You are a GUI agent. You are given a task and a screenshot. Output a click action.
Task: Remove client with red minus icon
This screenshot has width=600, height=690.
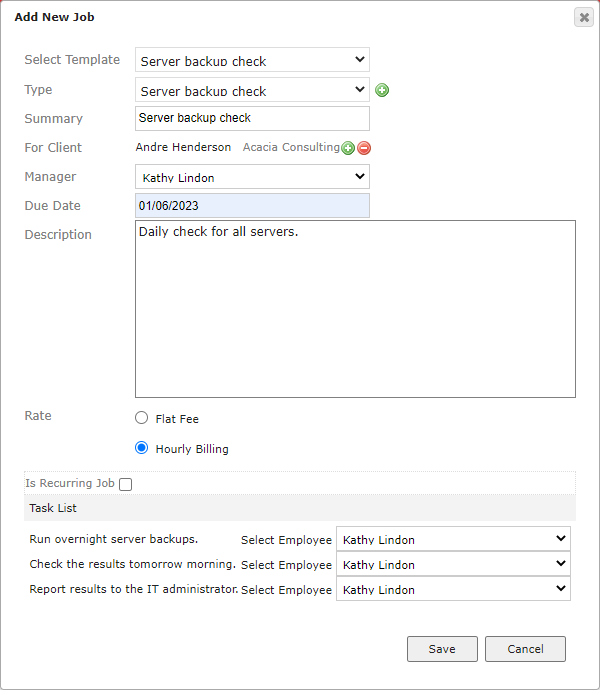364,148
